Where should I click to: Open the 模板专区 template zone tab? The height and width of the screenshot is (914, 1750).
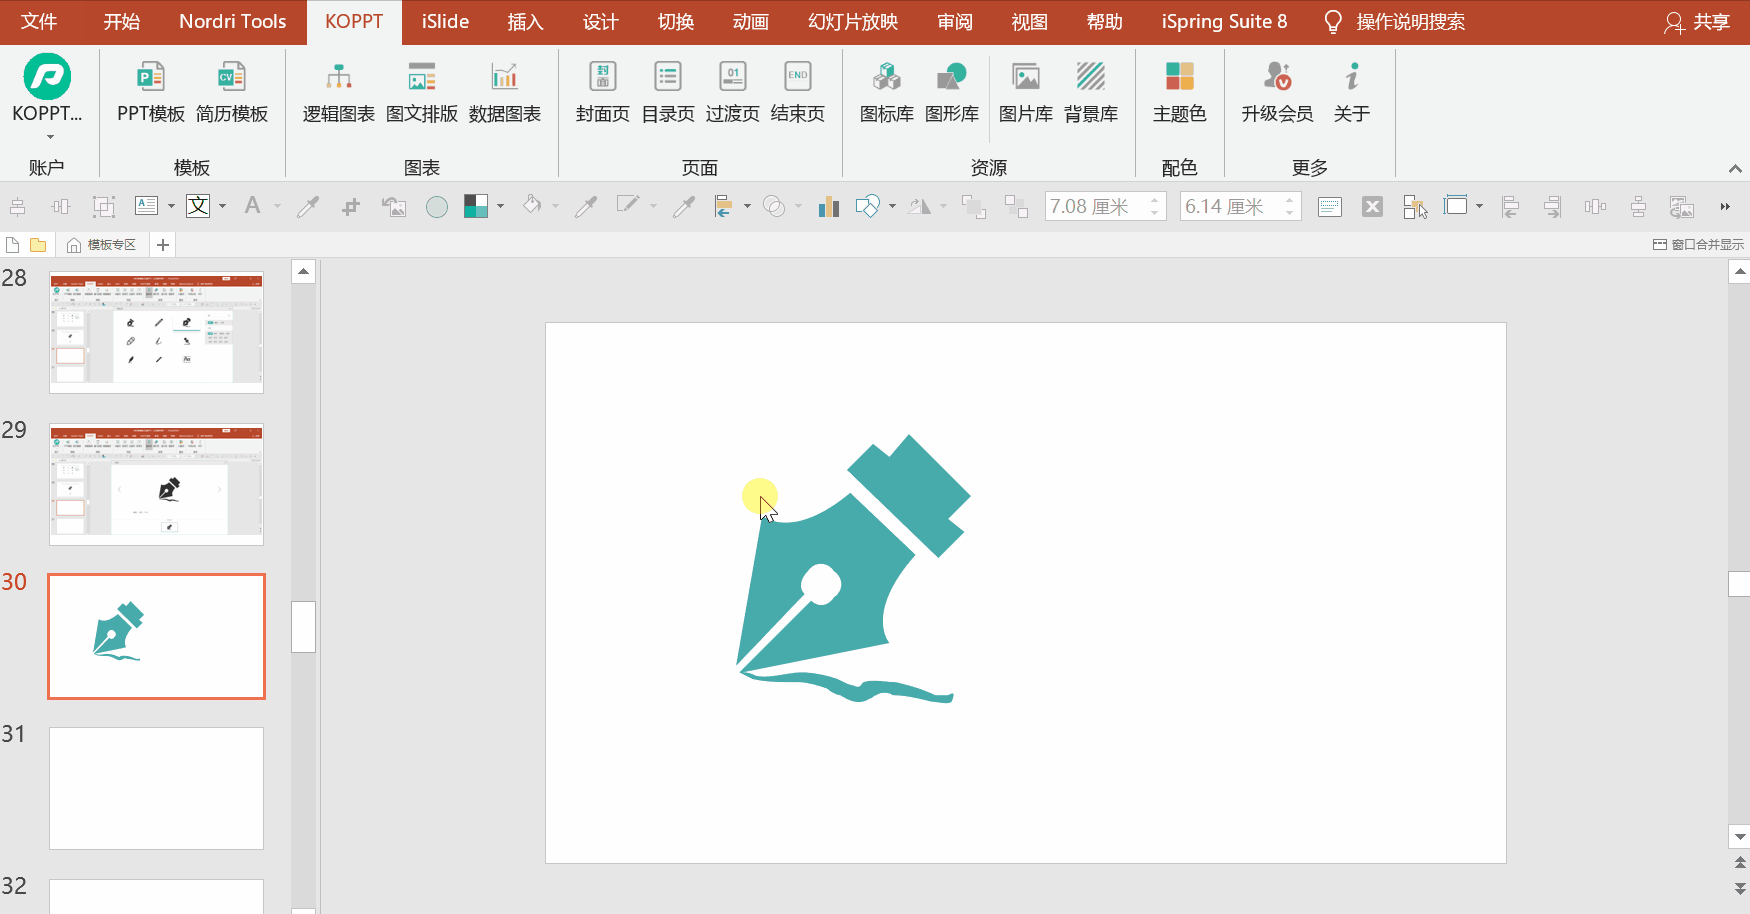(102, 245)
